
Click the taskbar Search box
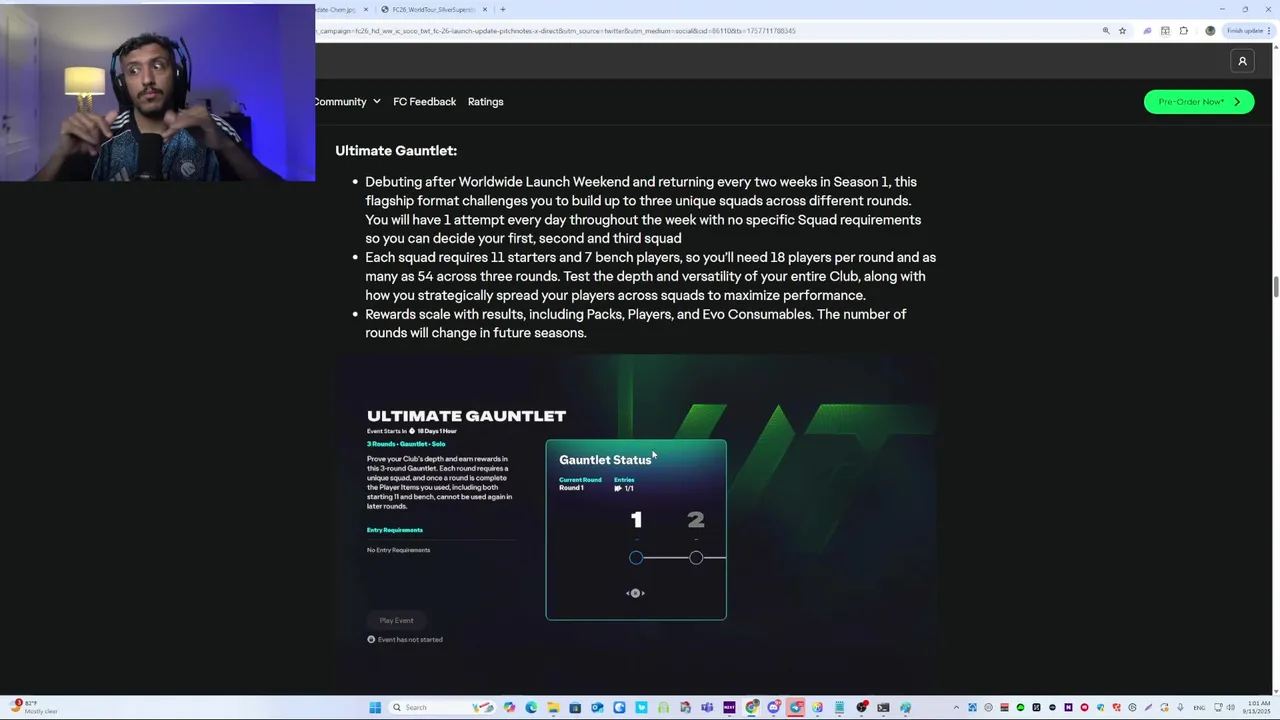coord(441,708)
